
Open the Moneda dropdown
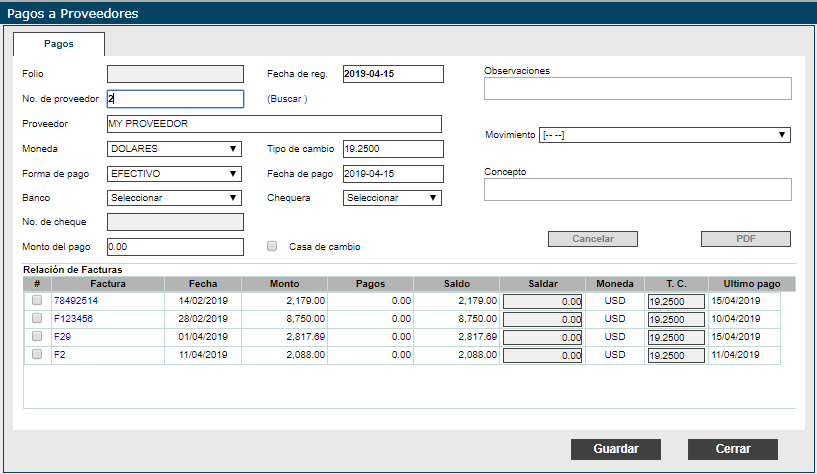[x=174, y=149]
